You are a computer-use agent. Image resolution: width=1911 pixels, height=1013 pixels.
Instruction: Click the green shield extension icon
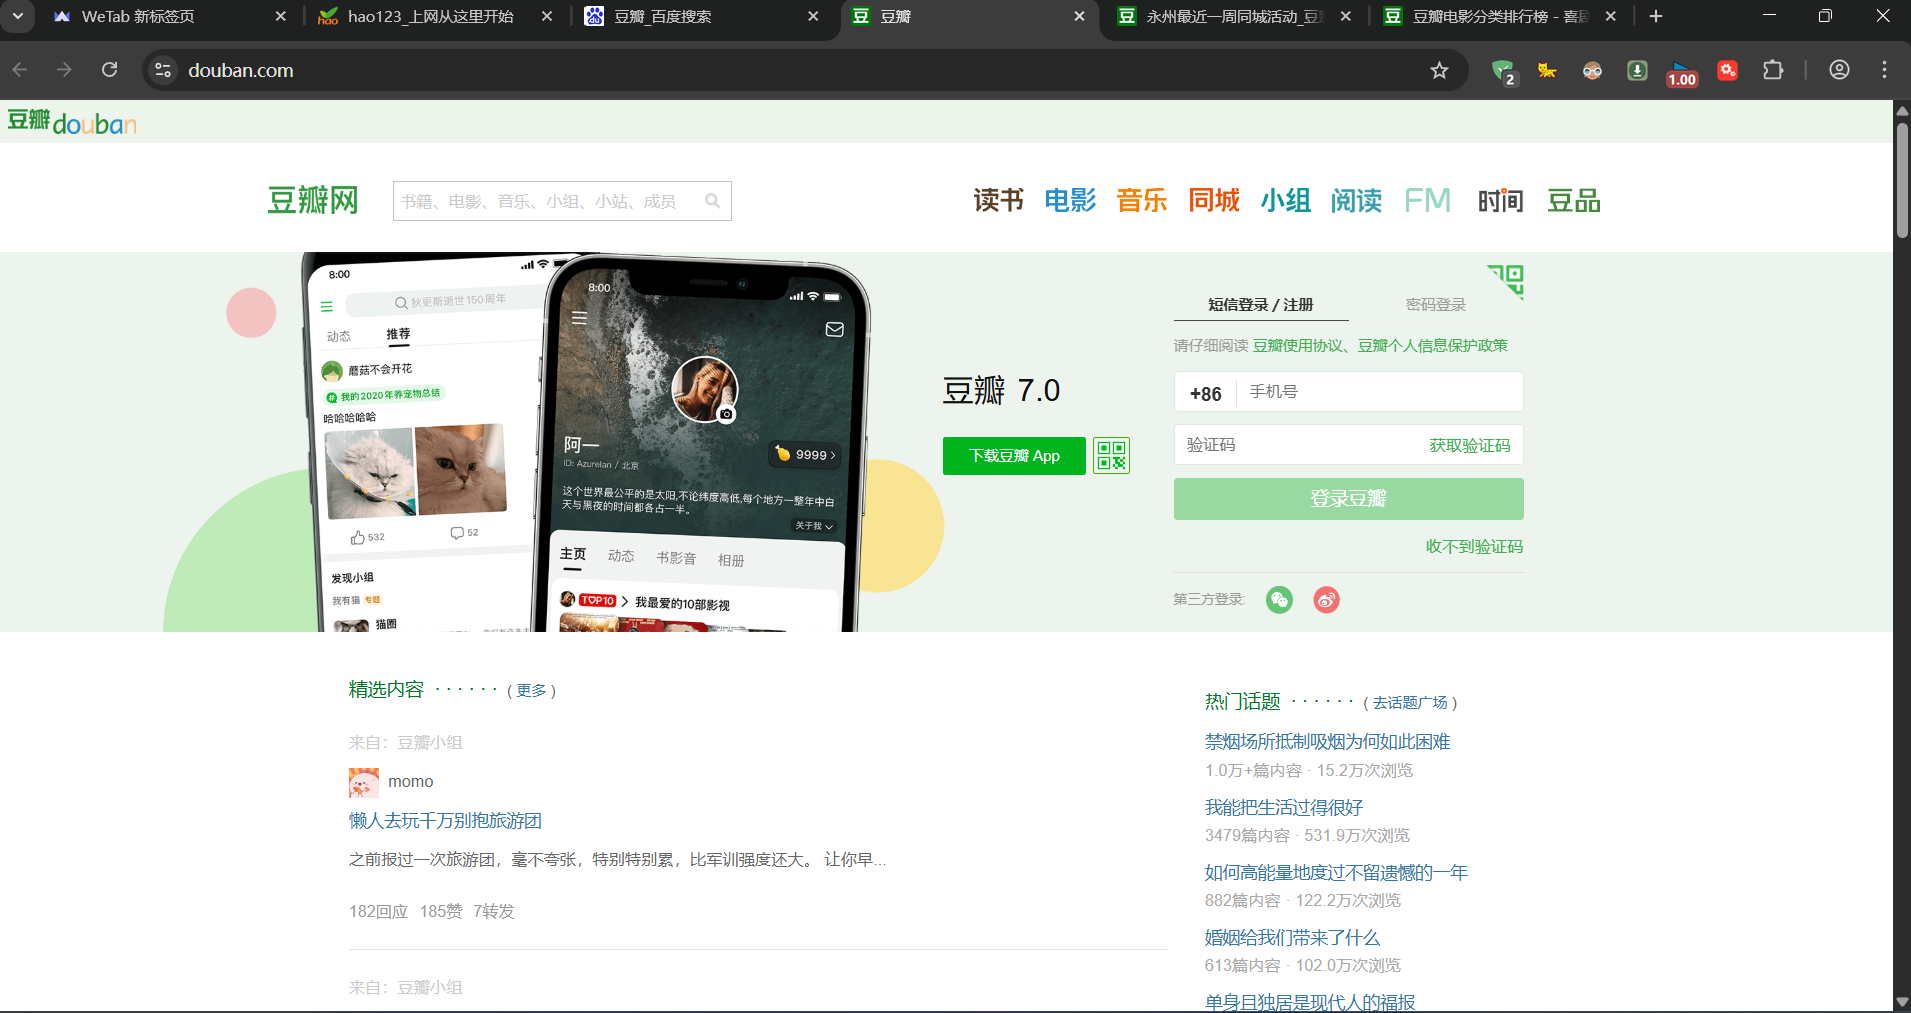point(1503,71)
